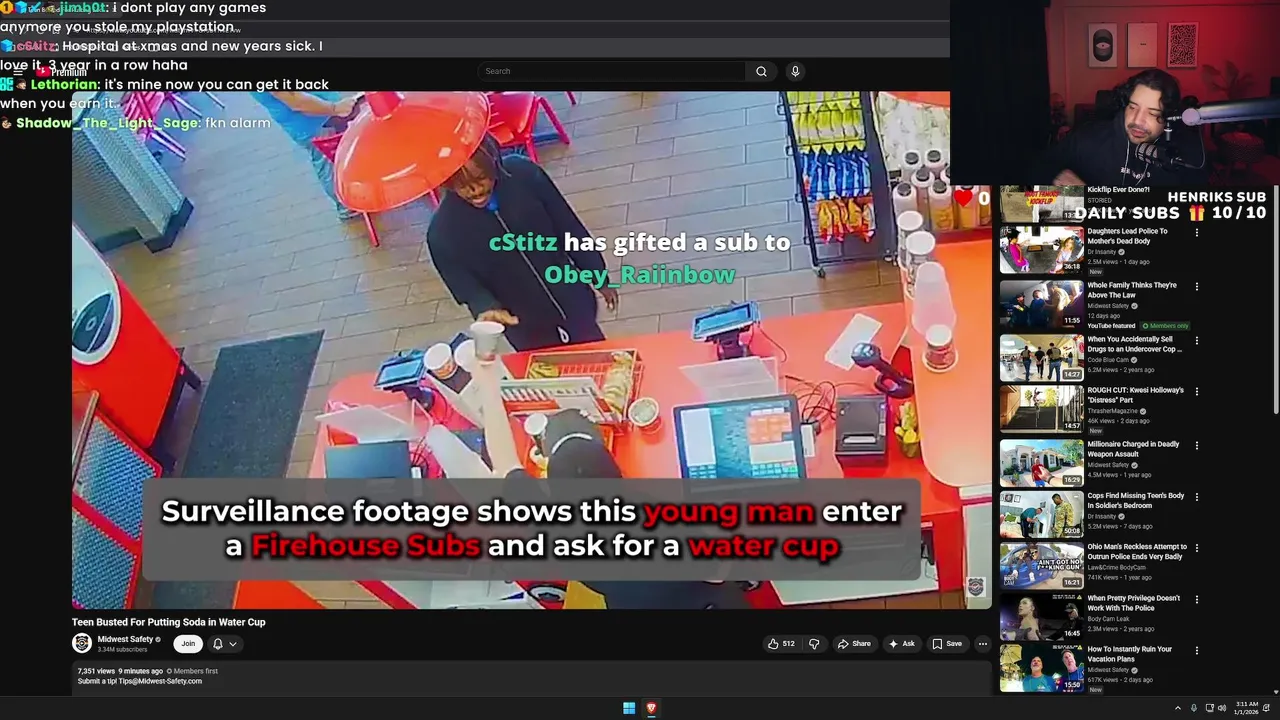Click Law&Crime BodyCam channel name

click(x=1116, y=568)
